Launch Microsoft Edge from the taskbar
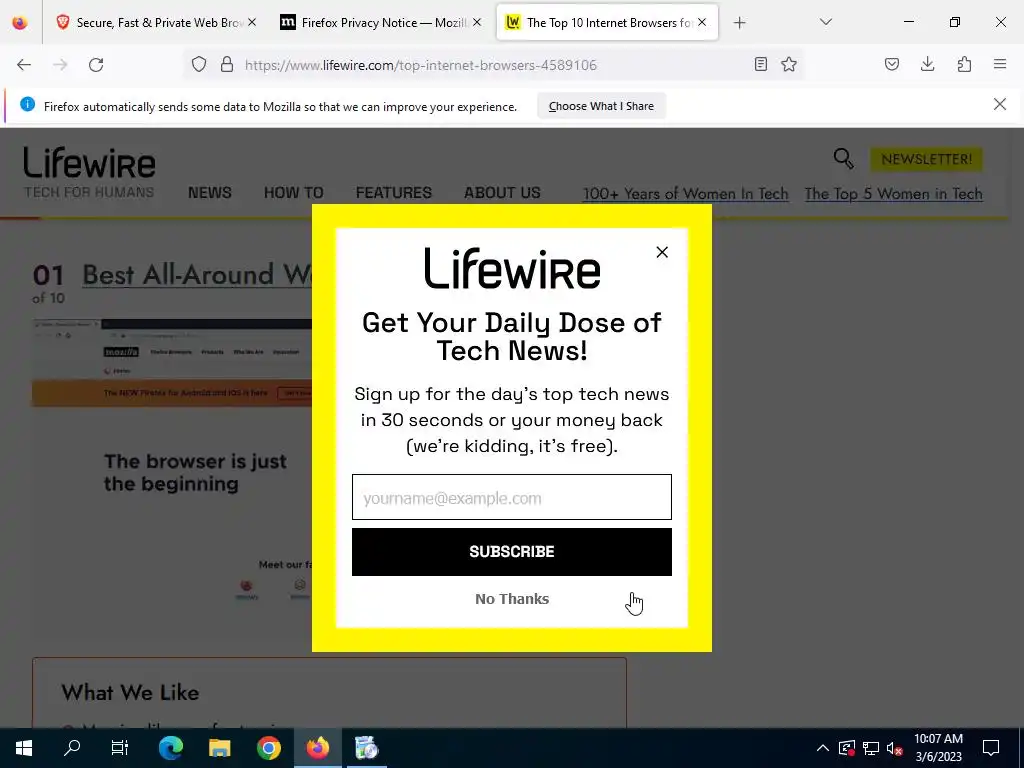 (171, 748)
